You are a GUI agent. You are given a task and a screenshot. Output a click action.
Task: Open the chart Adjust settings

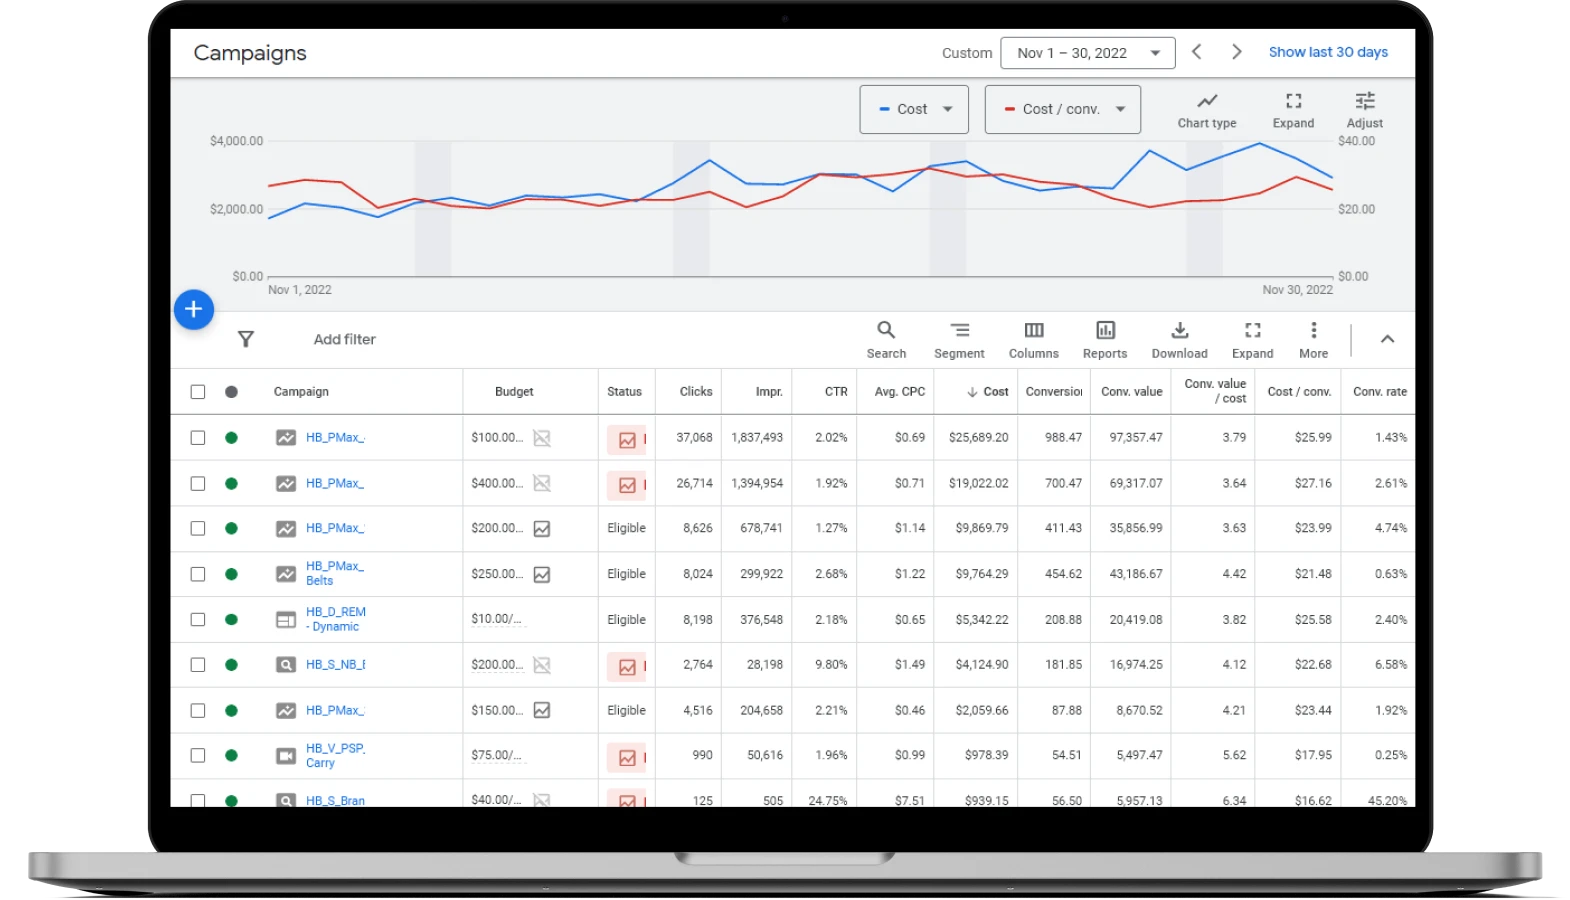(1364, 110)
